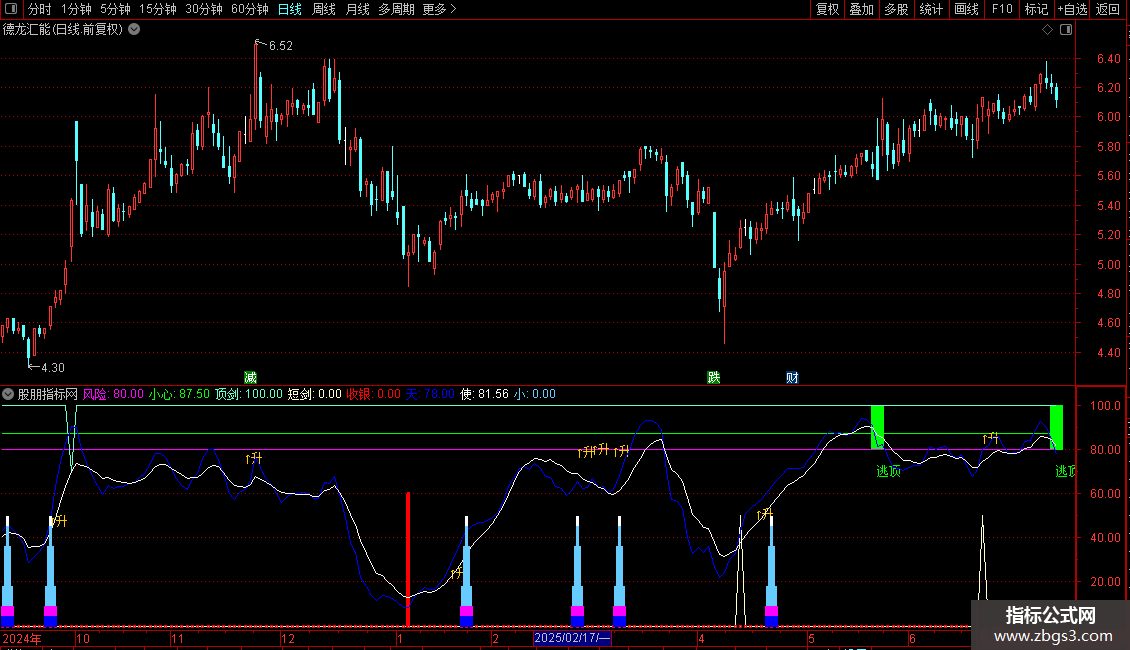Click the blue 财 marker icon

tap(792, 378)
